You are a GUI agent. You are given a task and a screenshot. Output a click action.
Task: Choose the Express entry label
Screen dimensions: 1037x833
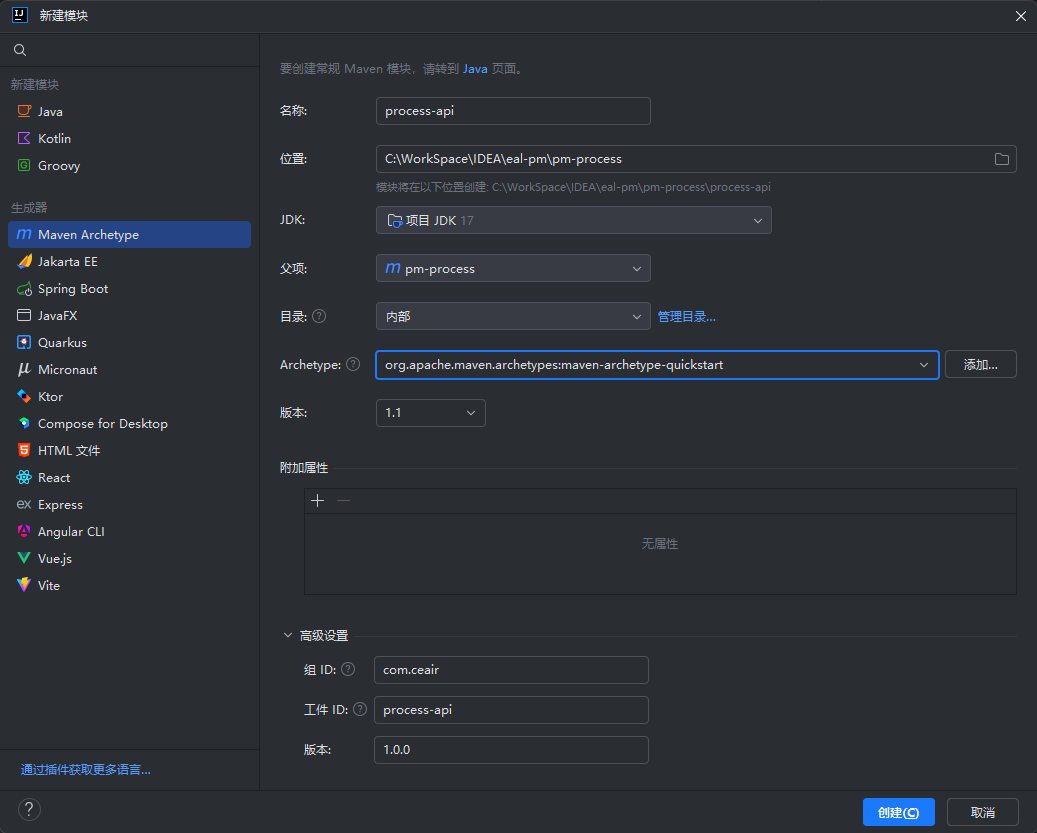(60, 504)
